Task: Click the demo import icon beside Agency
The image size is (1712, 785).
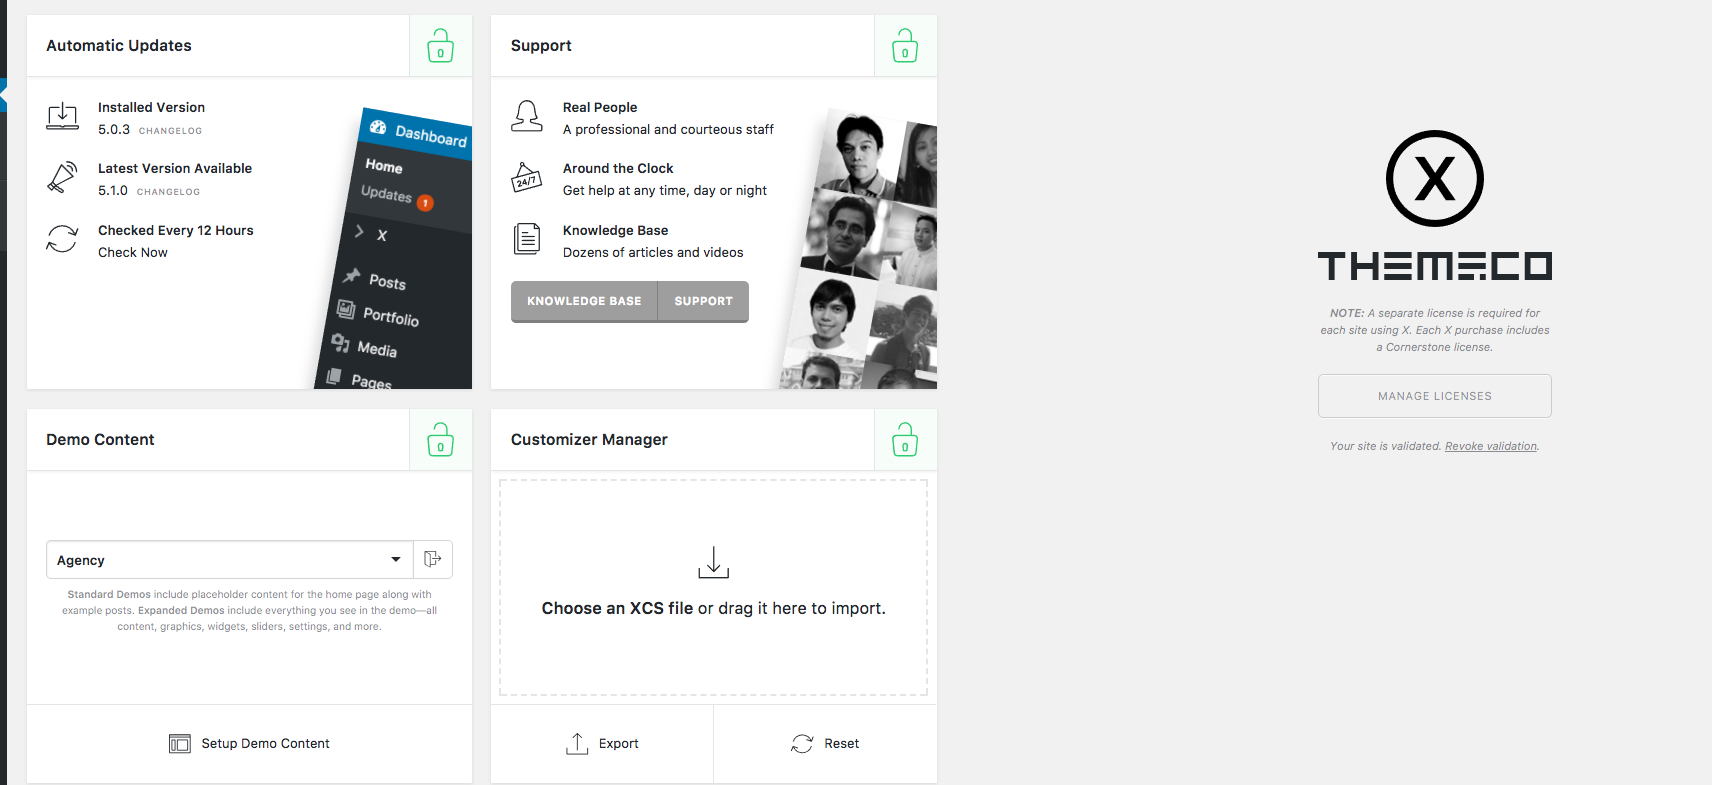Action: pyautogui.click(x=433, y=559)
